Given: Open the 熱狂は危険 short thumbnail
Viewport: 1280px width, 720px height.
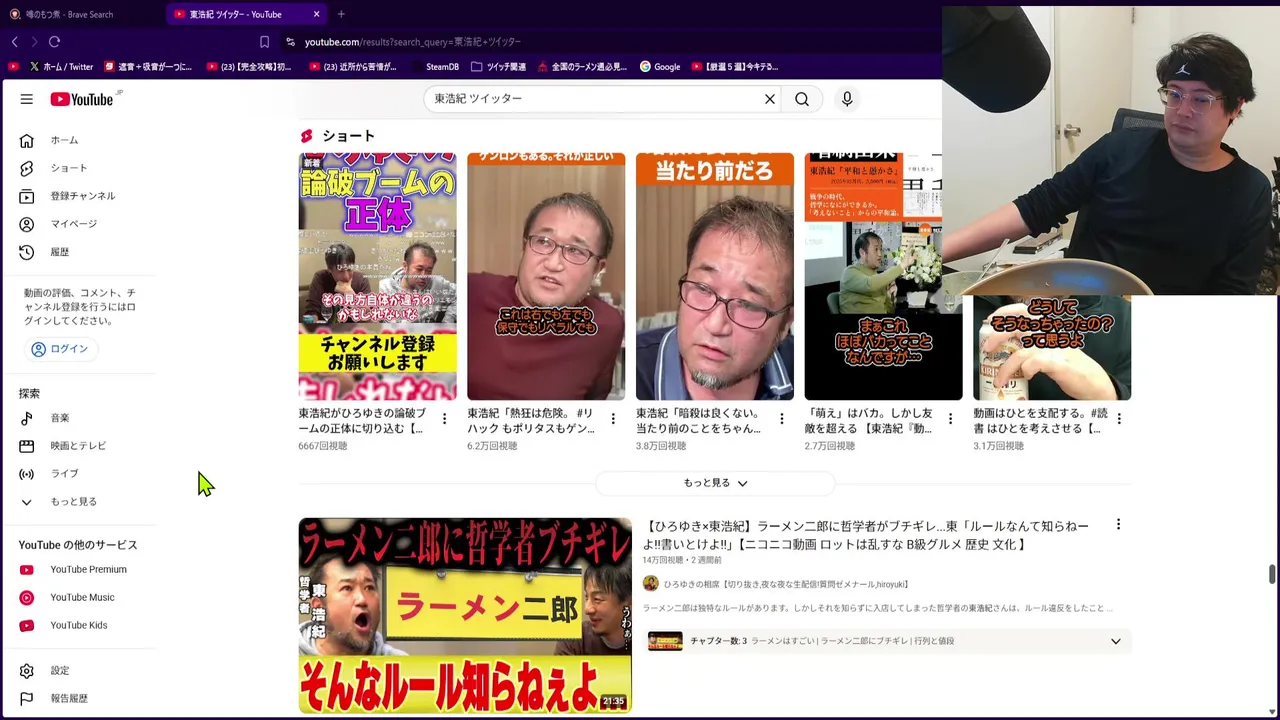Looking at the screenshot, I should (x=546, y=276).
